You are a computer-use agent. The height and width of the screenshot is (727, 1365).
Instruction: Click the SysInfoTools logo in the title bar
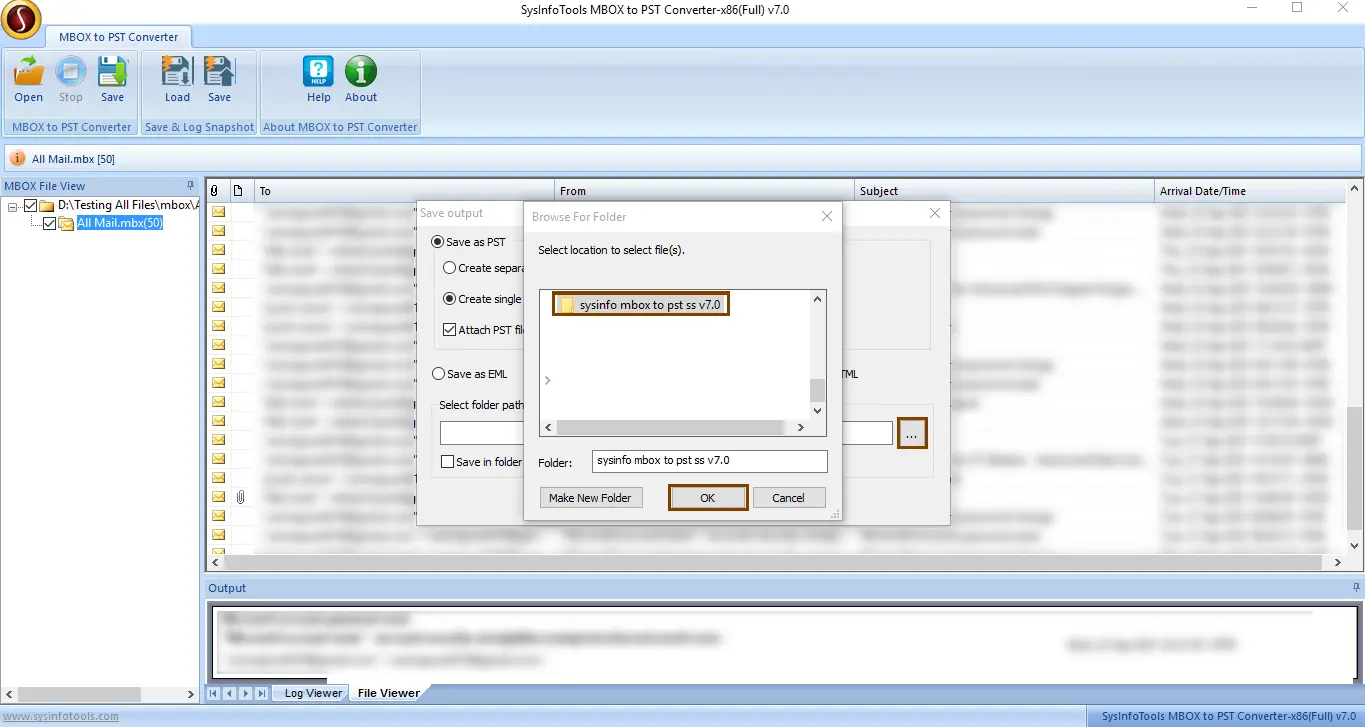click(20, 19)
